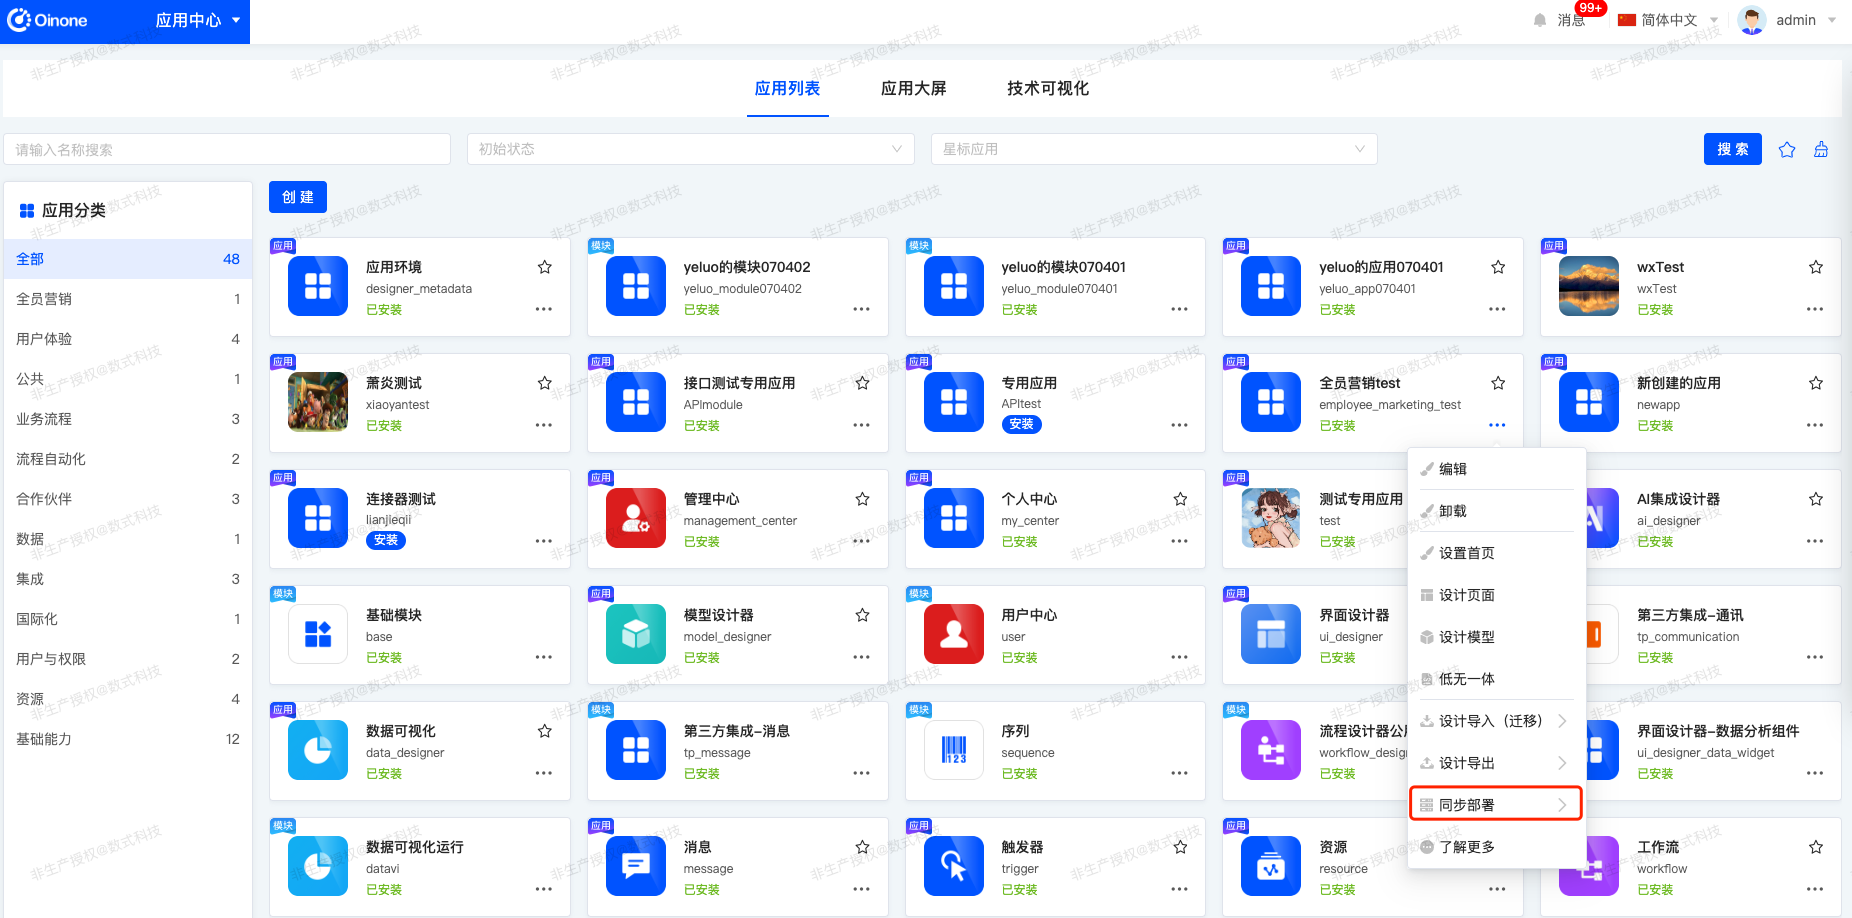Click the 模型设计器 teal cube icon
Viewport: 1852px width, 918px height.
point(636,634)
